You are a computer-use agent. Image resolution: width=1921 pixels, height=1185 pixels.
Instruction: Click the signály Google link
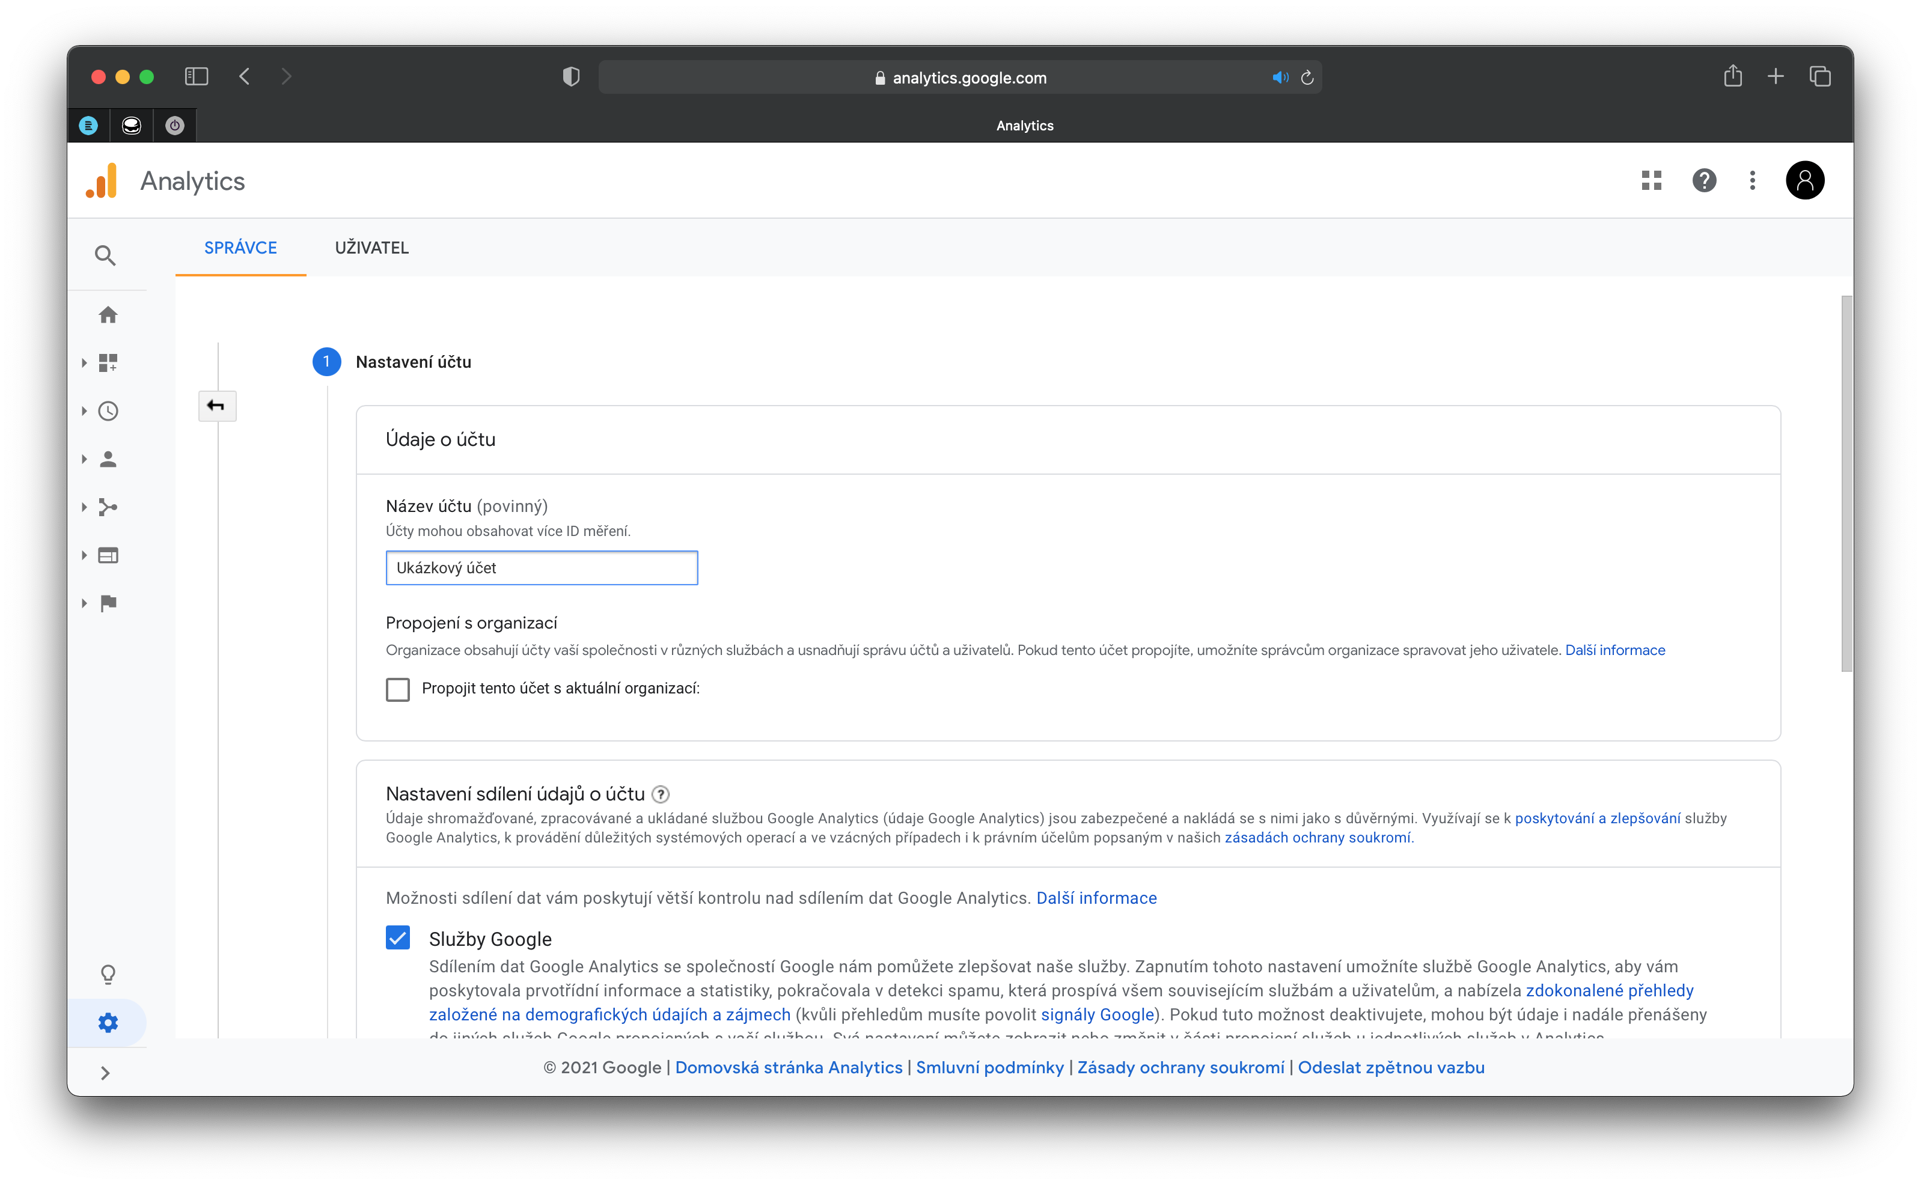tap(1097, 1014)
